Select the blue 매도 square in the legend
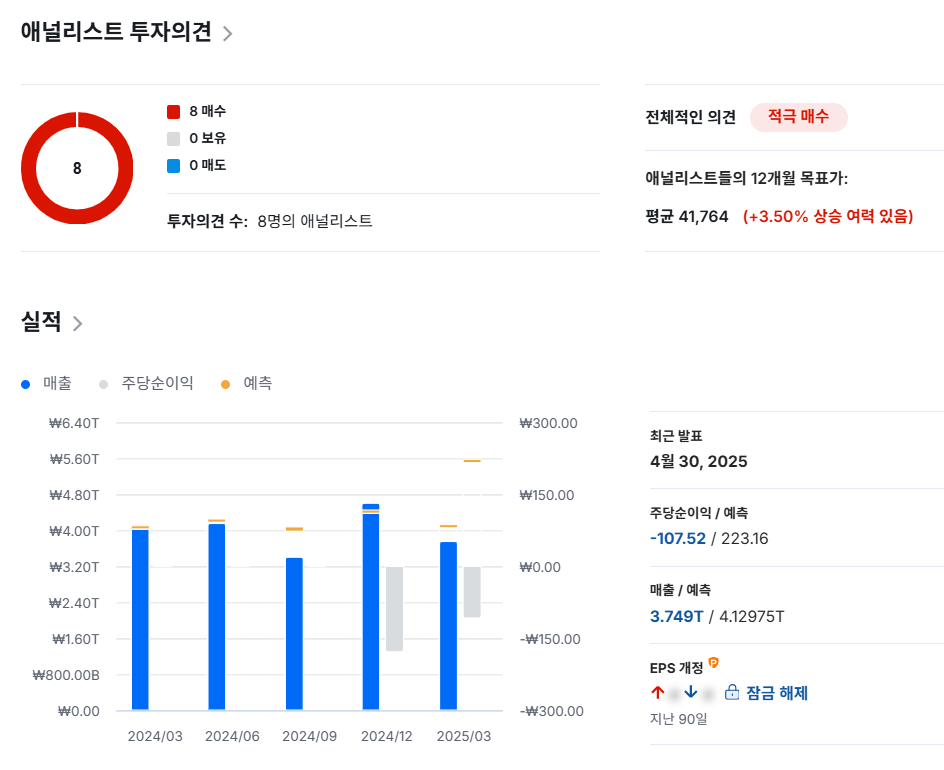 [171, 166]
